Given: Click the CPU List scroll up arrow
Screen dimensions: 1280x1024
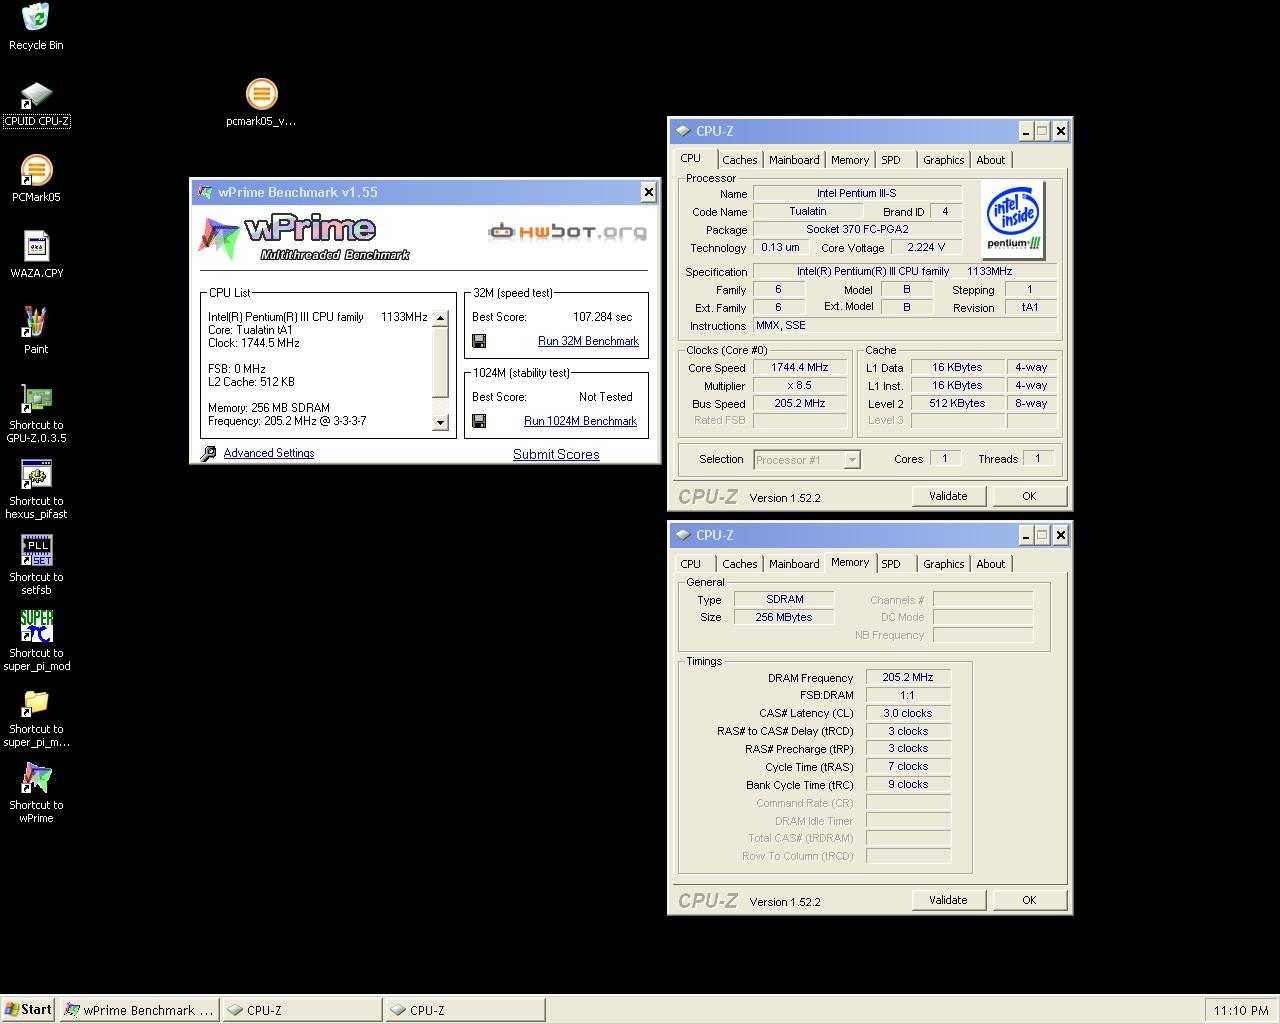Looking at the screenshot, I should pos(440,318).
